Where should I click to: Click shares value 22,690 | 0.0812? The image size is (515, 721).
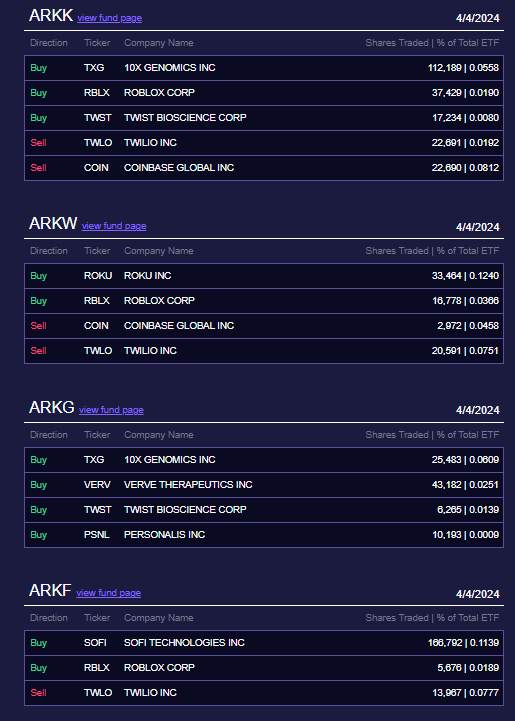(465, 167)
